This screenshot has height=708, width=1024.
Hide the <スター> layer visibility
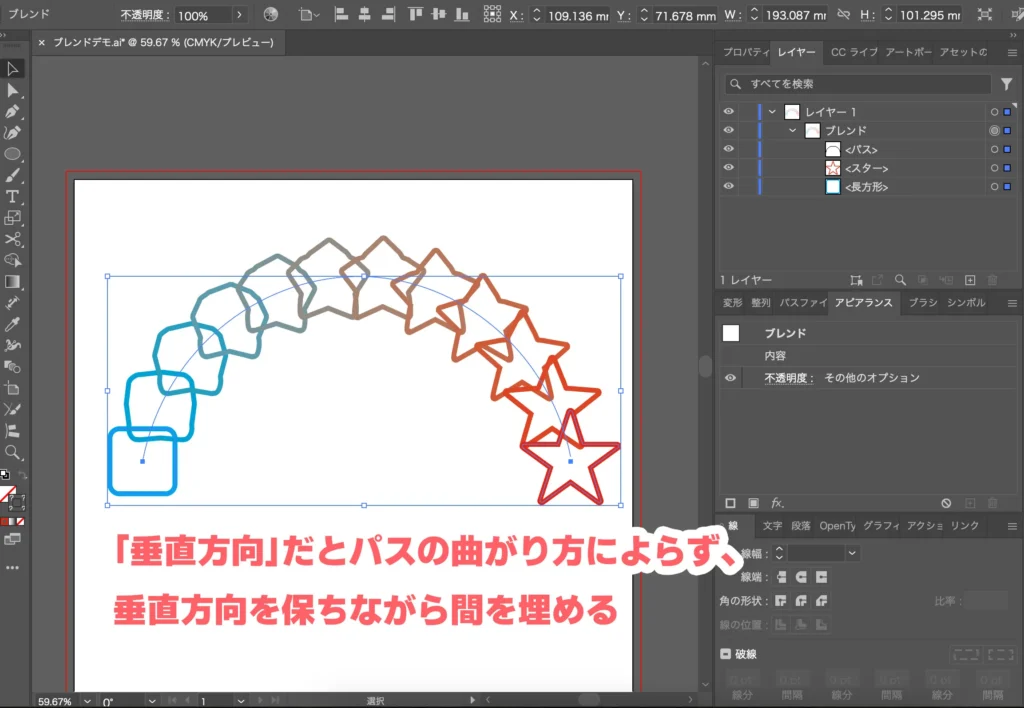pos(729,168)
